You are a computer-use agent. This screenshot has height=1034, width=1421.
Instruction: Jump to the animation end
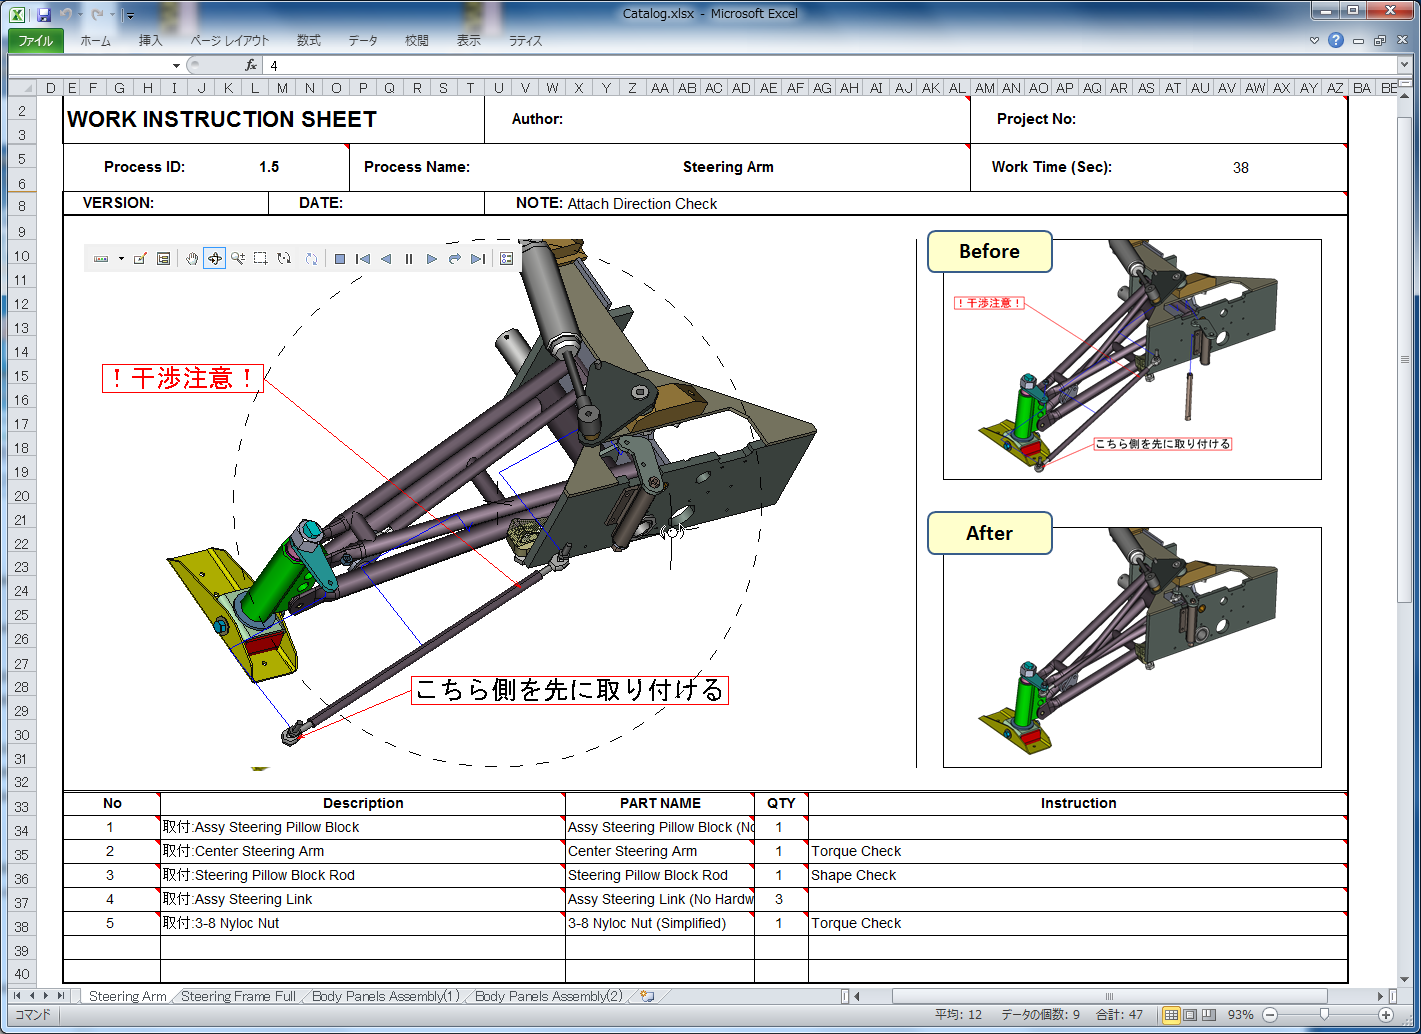pos(478,259)
